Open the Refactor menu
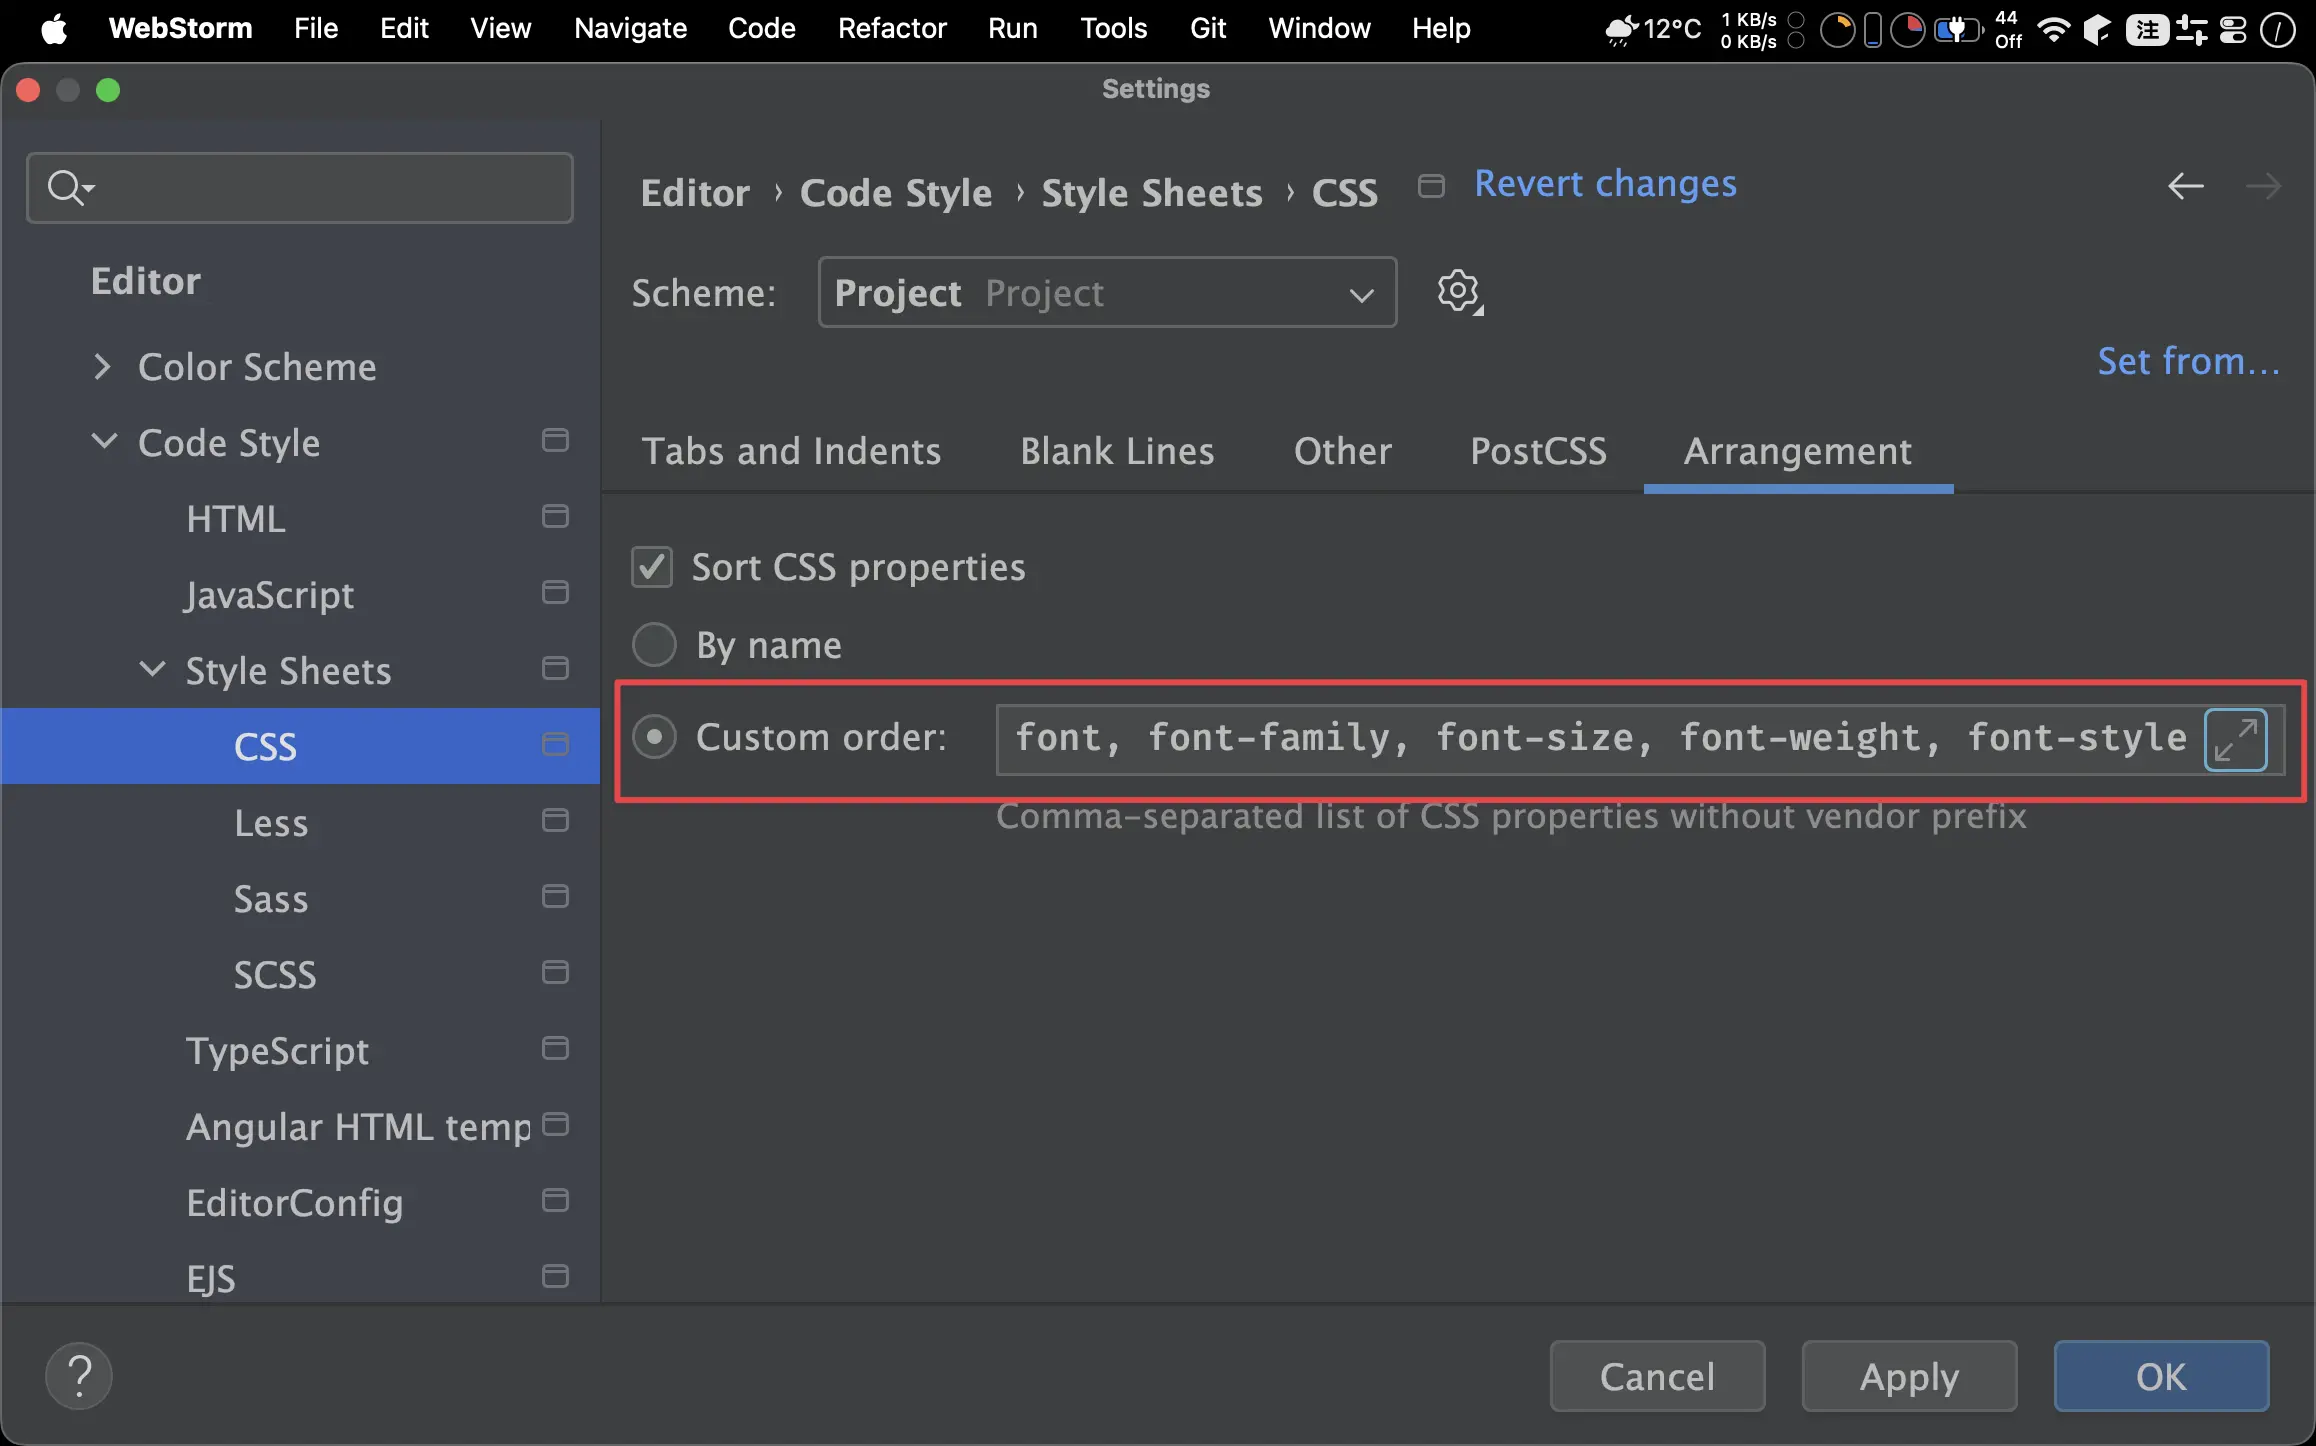The width and height of the screenshot is (2316, 1446). click(x=891, y=28)
